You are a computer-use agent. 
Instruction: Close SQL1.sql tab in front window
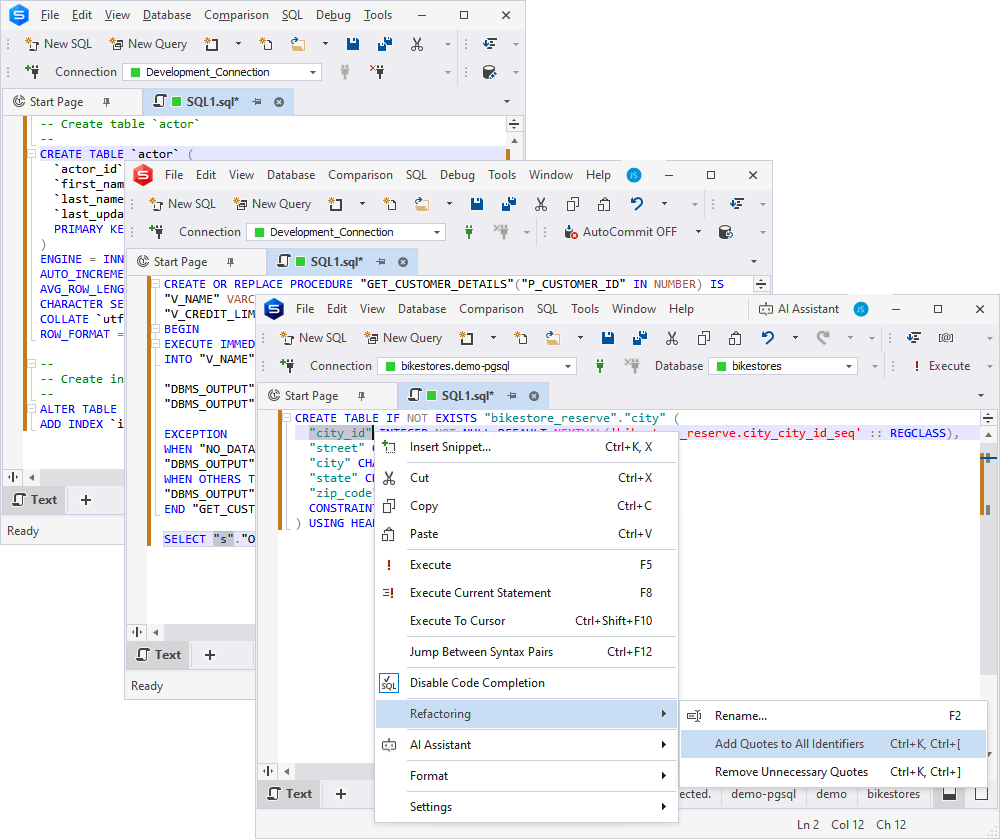[x=534, y=396]
